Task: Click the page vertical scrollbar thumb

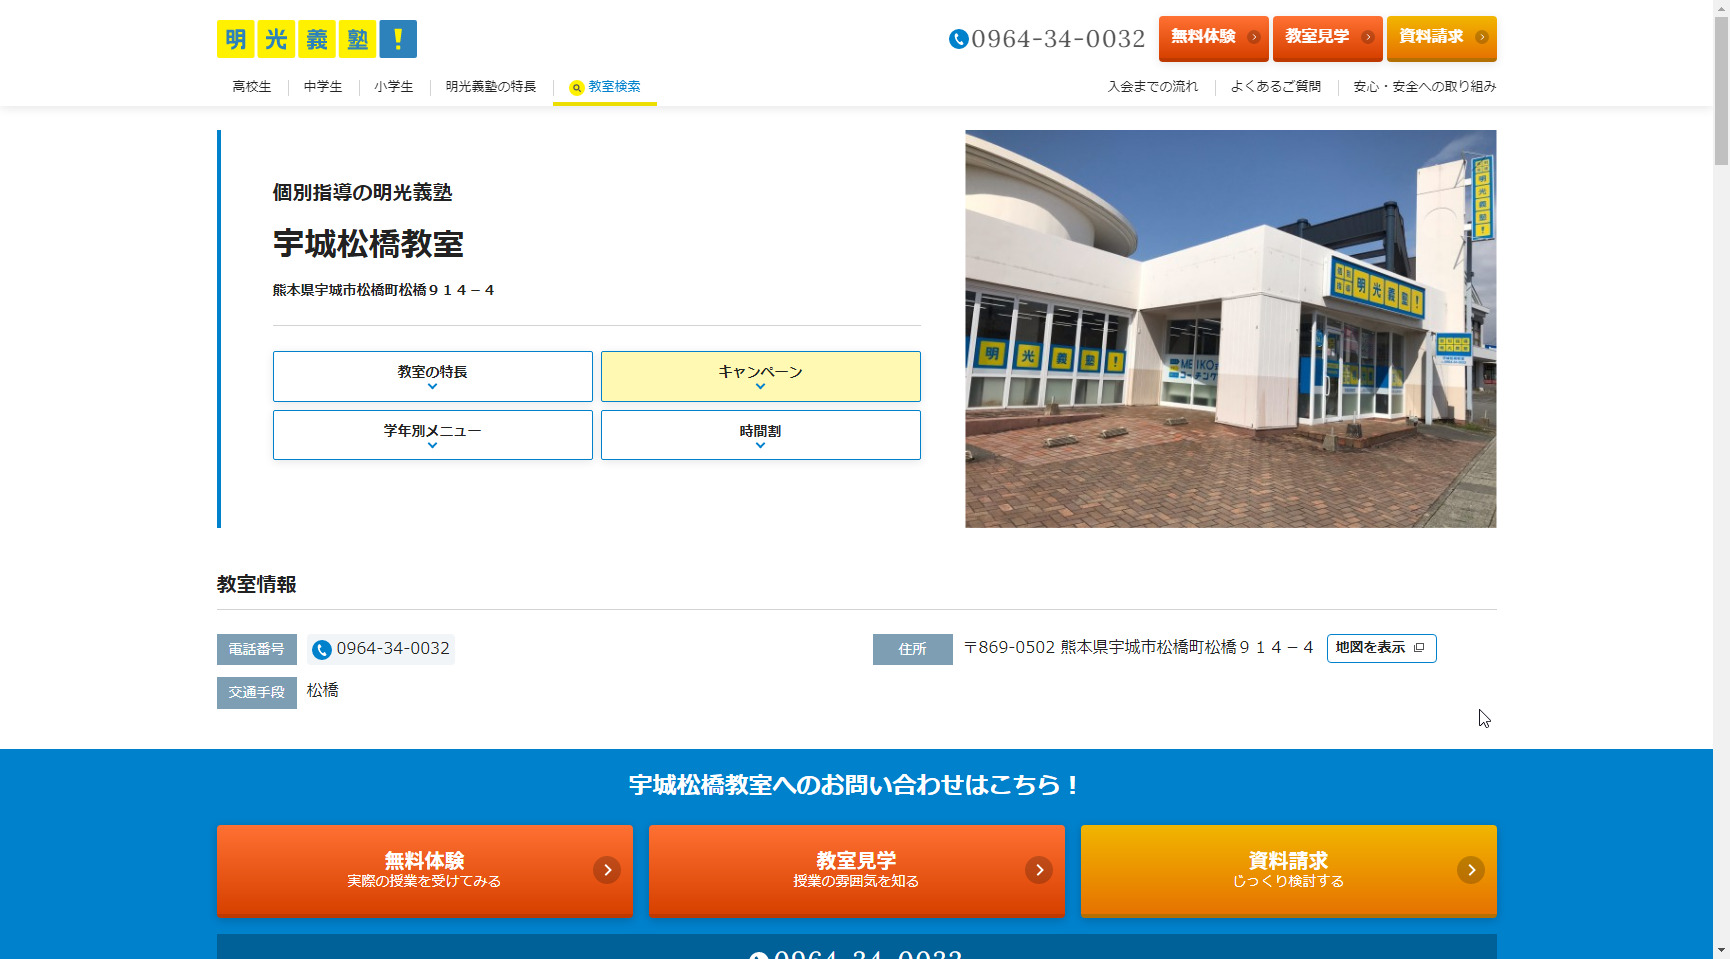Action: tap(1721, 90)
